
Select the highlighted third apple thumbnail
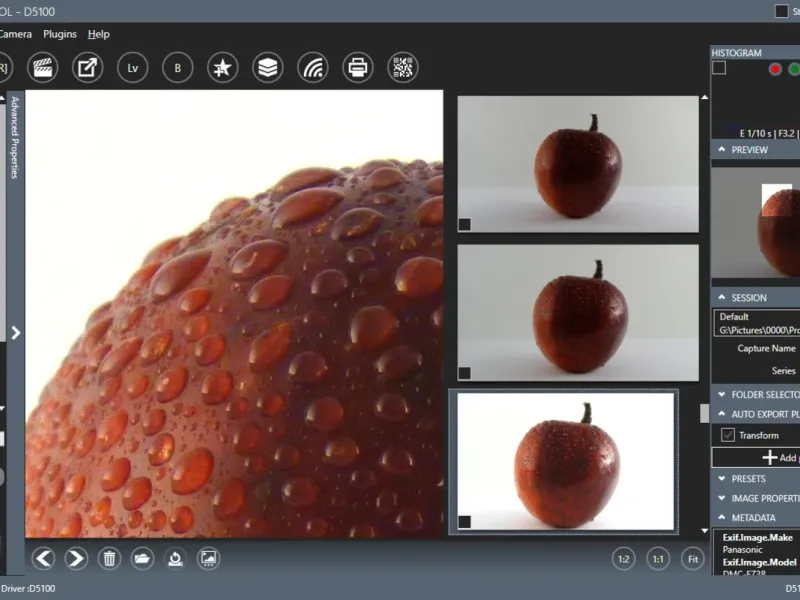(x=565, y=462)
